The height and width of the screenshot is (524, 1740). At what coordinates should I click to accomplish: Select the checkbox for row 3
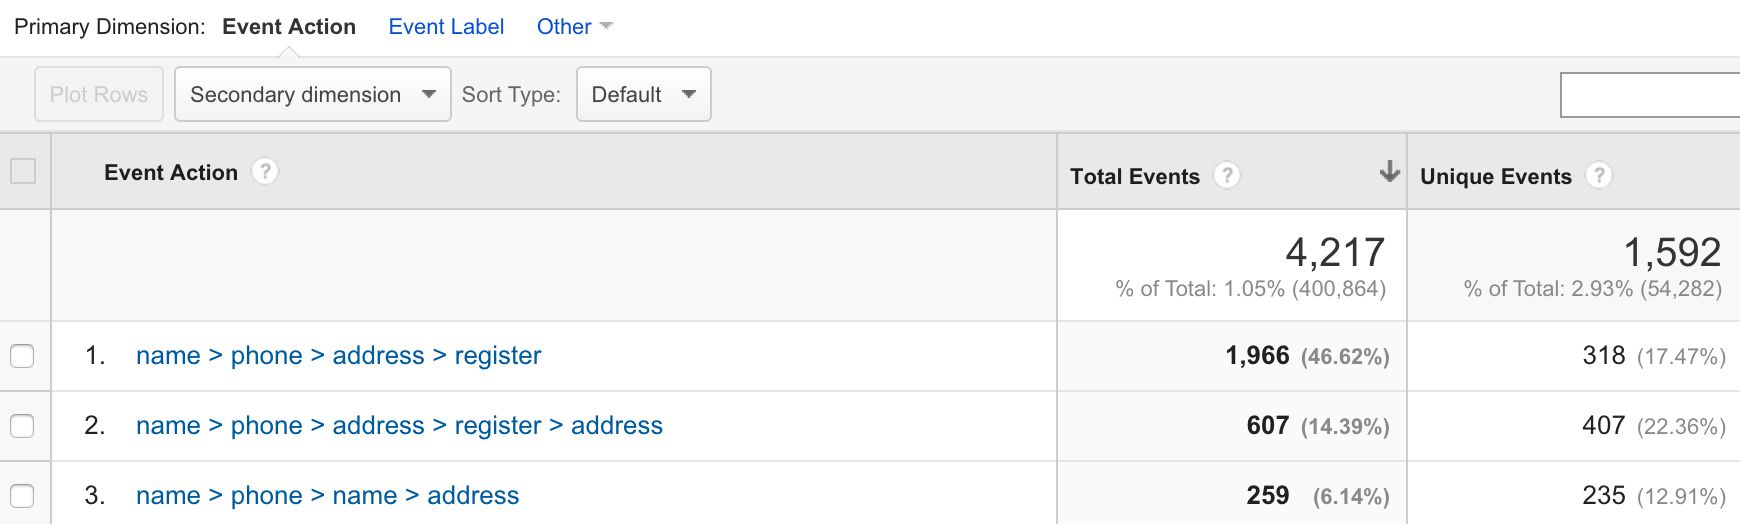click(x=22, y=496)
